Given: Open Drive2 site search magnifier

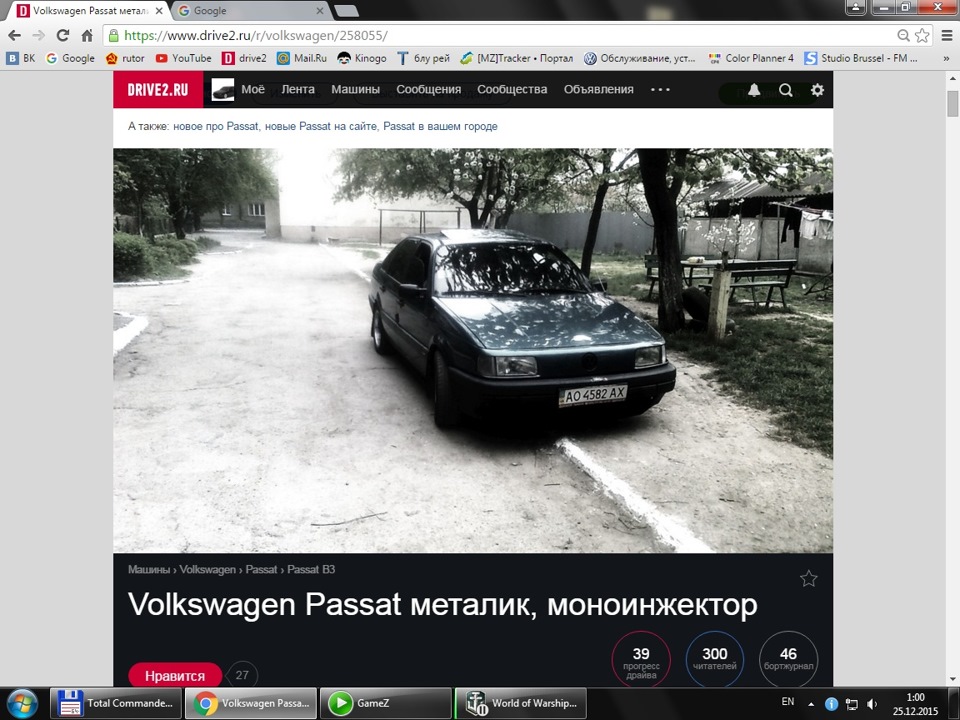Looking at the screenshot, I should point(786,90).
